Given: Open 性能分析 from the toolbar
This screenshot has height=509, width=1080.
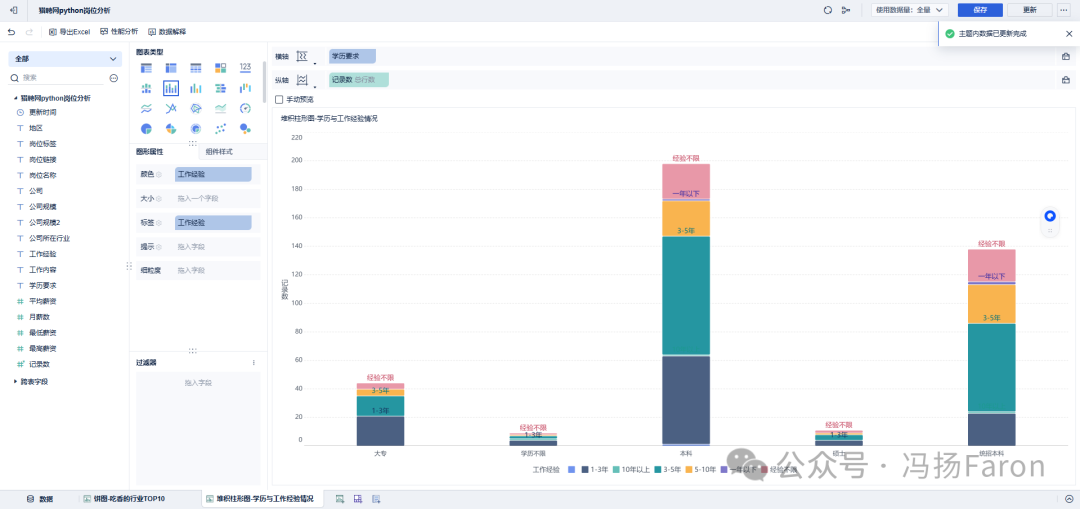Looking at the screenshot, I should click(119, 32).
